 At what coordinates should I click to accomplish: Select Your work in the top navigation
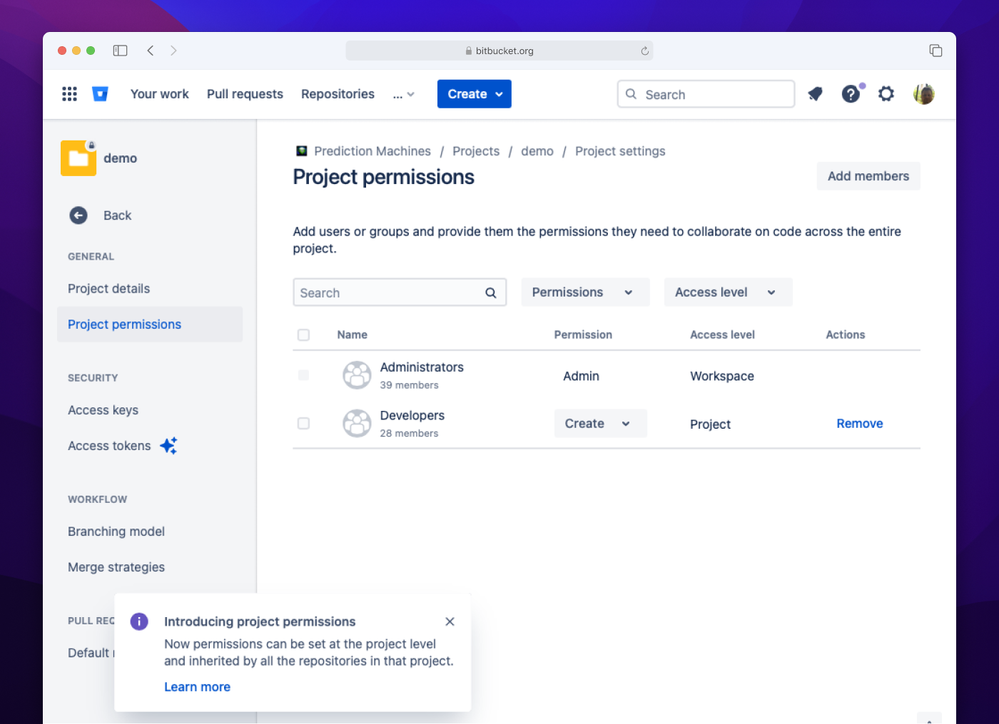click(x=159, y=93)
